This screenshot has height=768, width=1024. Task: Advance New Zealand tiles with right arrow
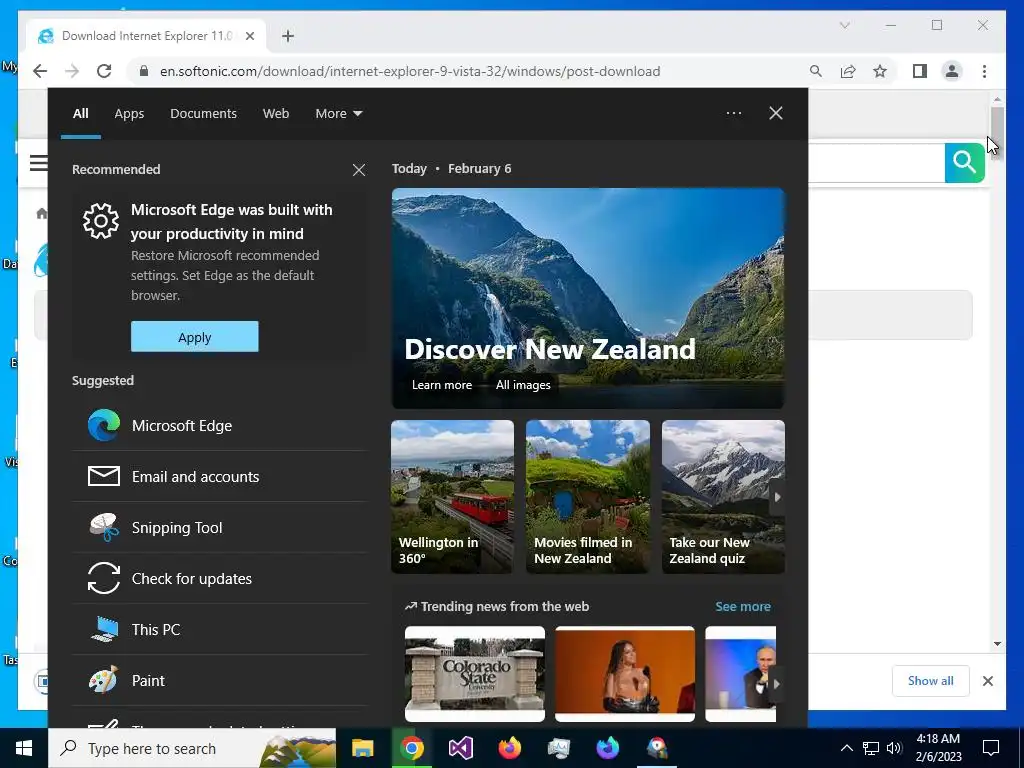pyautogui.click(x=777, y=497)
